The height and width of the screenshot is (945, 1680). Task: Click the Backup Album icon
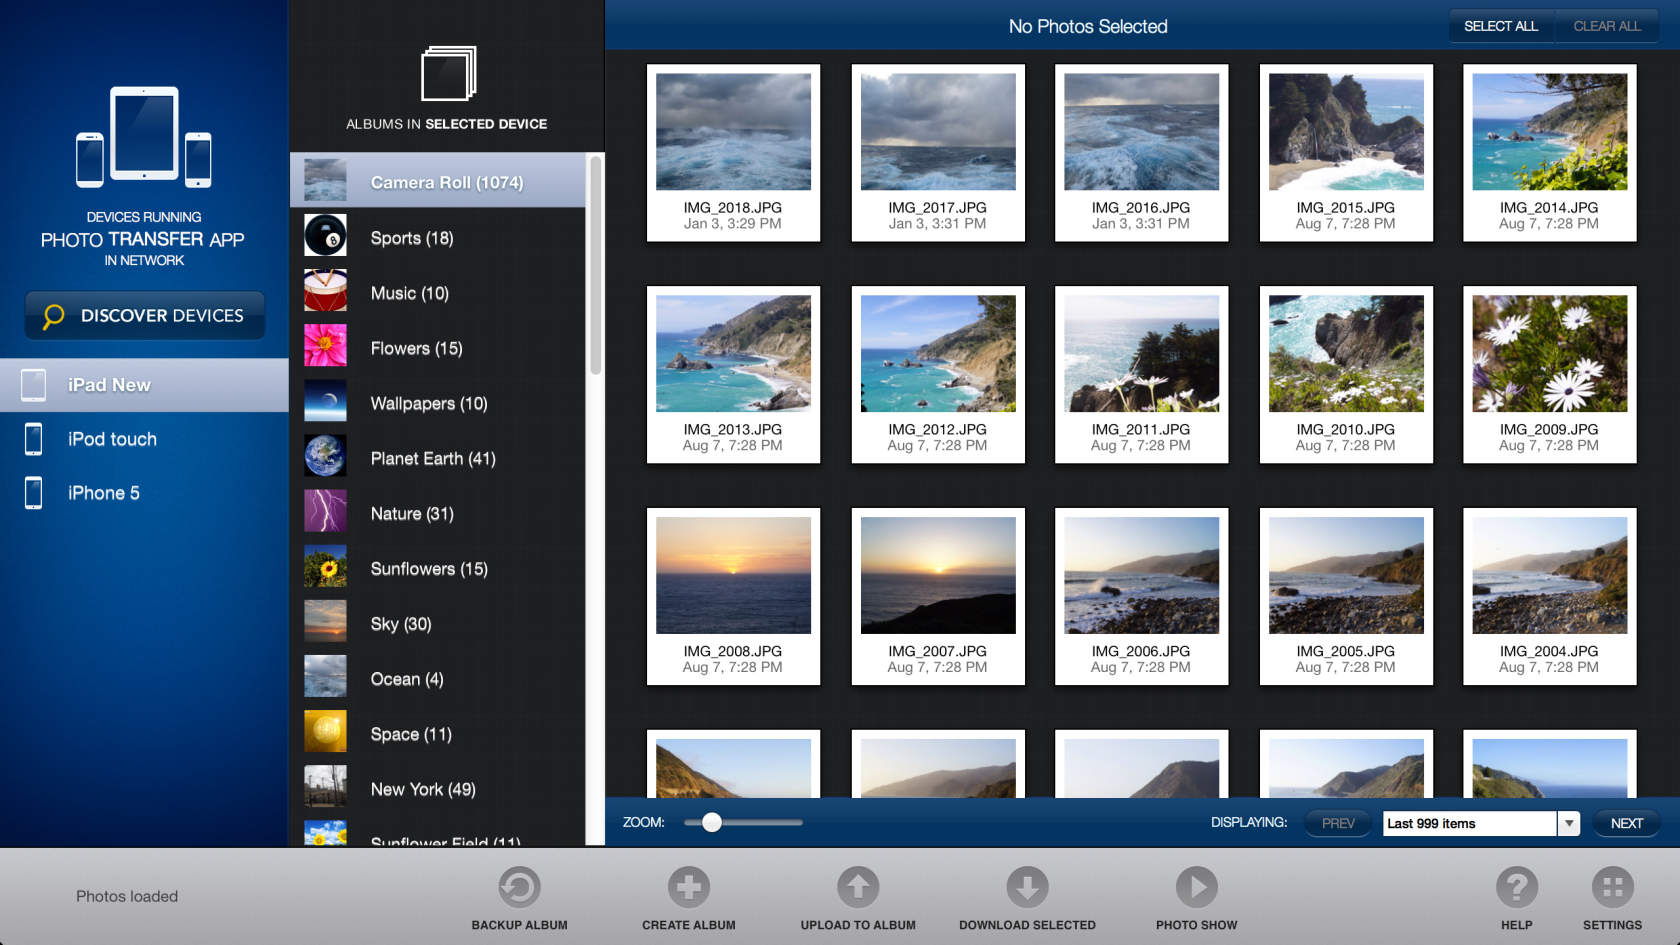[519, 887]
